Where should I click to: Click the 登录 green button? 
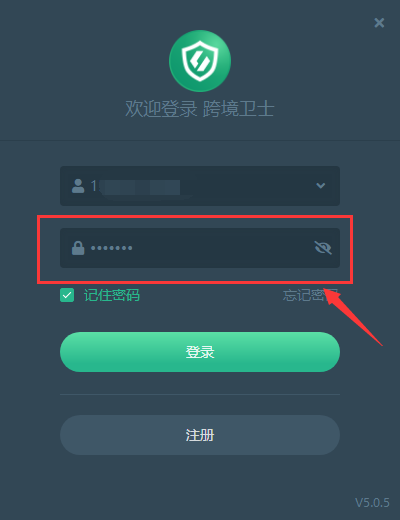(200, 352)
